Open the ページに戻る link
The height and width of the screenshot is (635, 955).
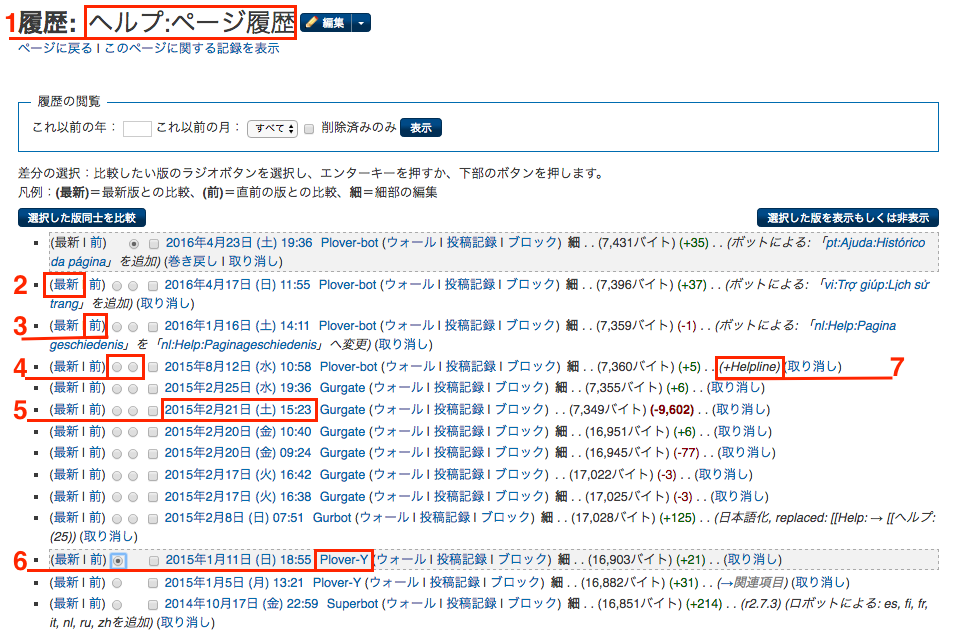(x=55, y=48)
